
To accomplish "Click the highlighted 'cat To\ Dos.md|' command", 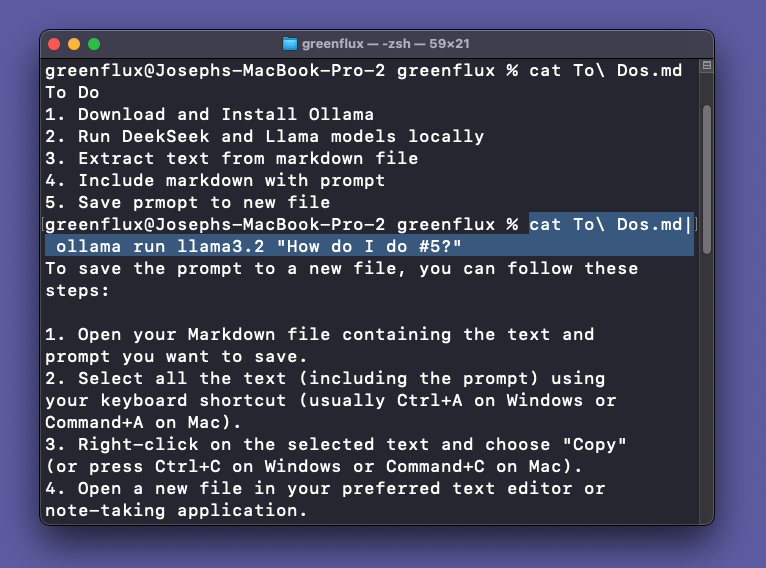I will tap(611, 224).
